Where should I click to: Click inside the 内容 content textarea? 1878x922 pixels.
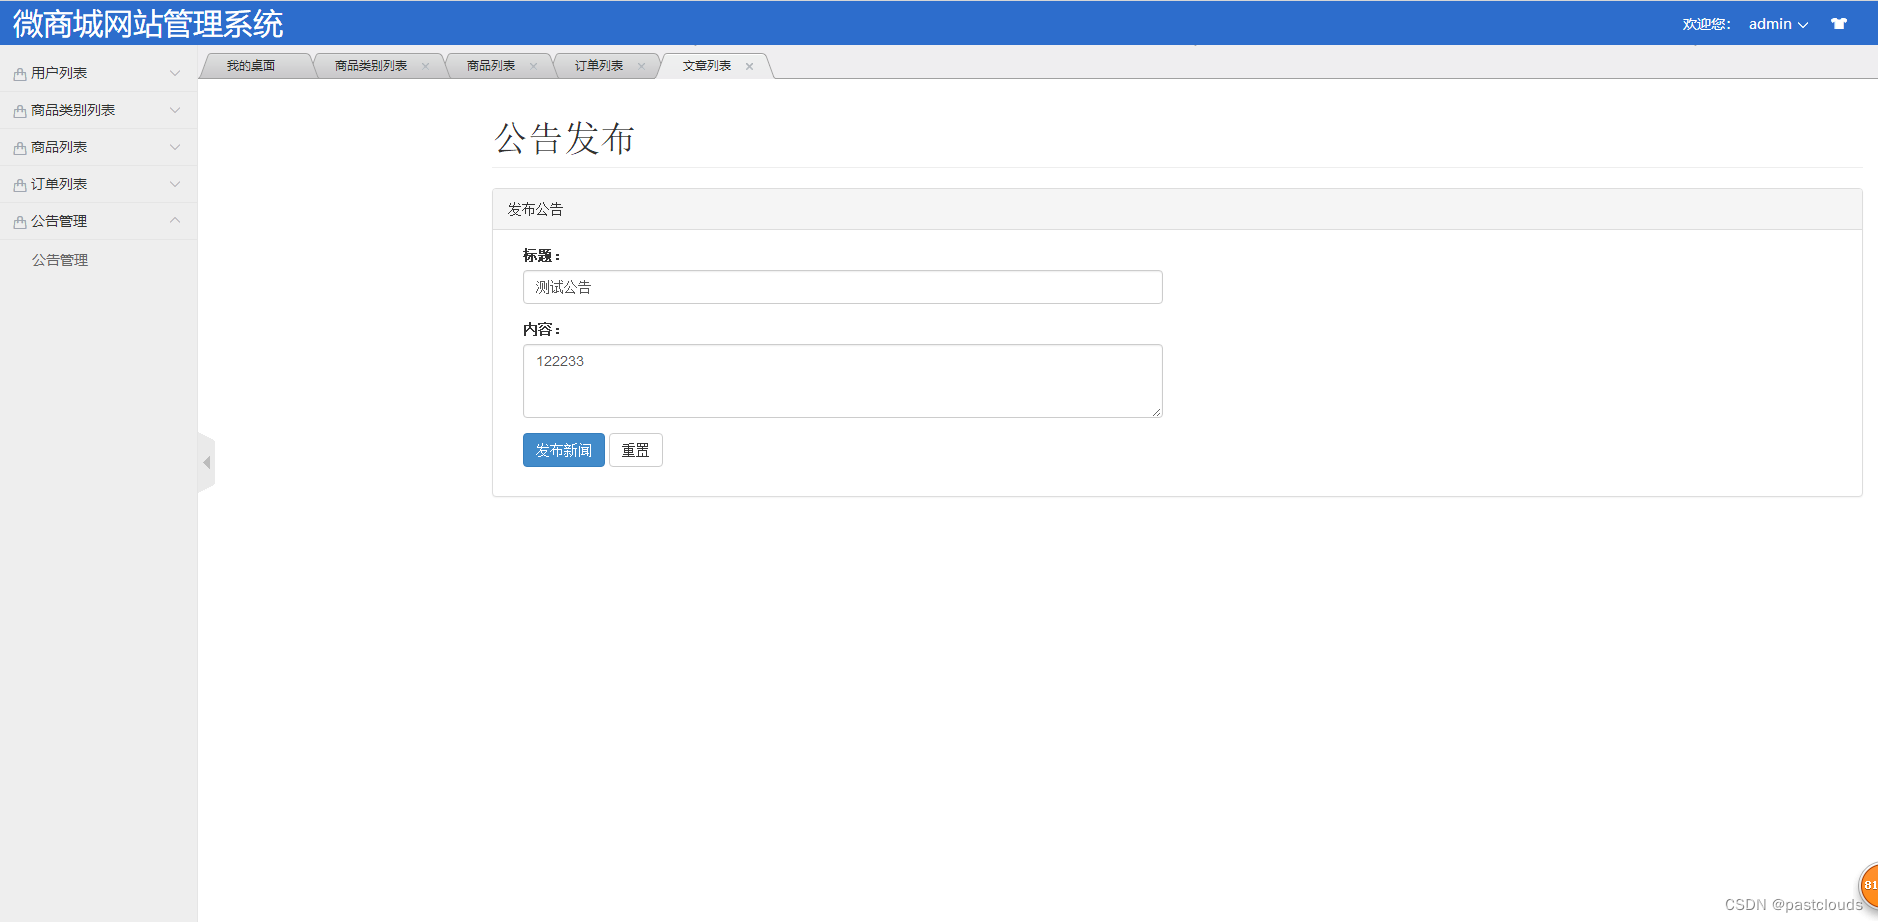pyautogui.click(x=842, y=381)
